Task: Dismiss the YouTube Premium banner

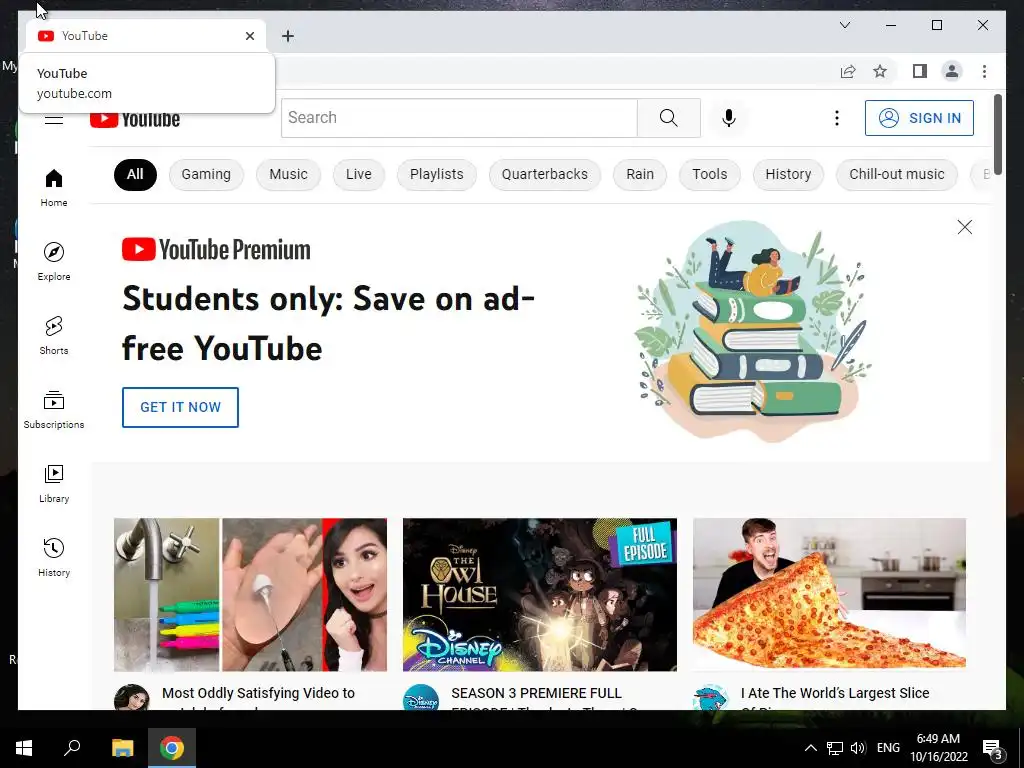Action: [965, 227]
